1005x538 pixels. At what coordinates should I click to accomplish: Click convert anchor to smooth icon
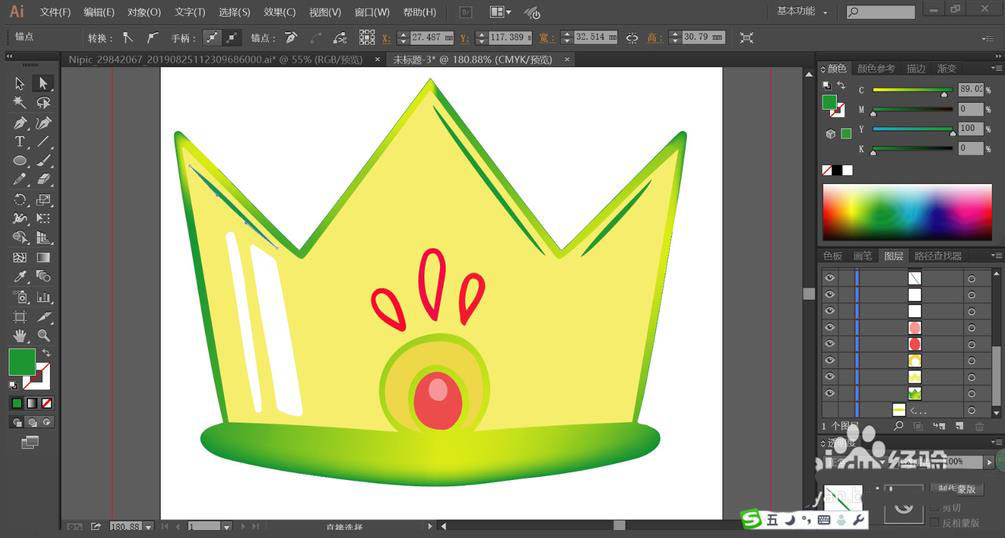click(x=151, y=38)
